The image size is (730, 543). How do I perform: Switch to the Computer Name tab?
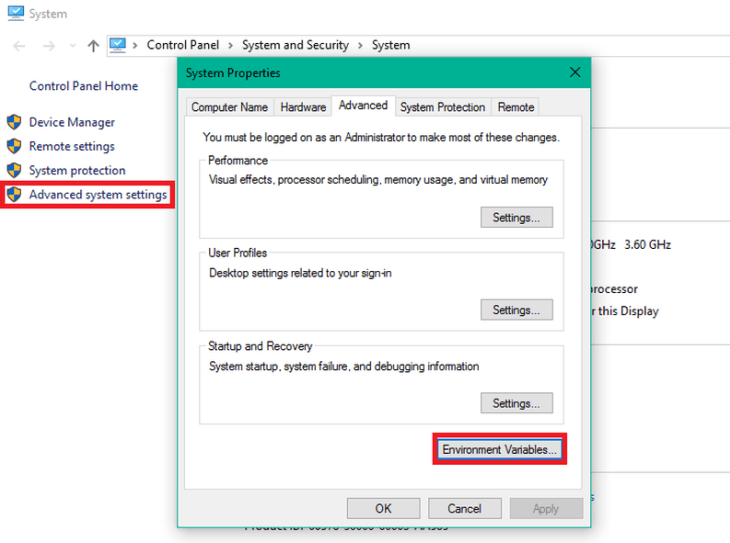tap(229, 107)
